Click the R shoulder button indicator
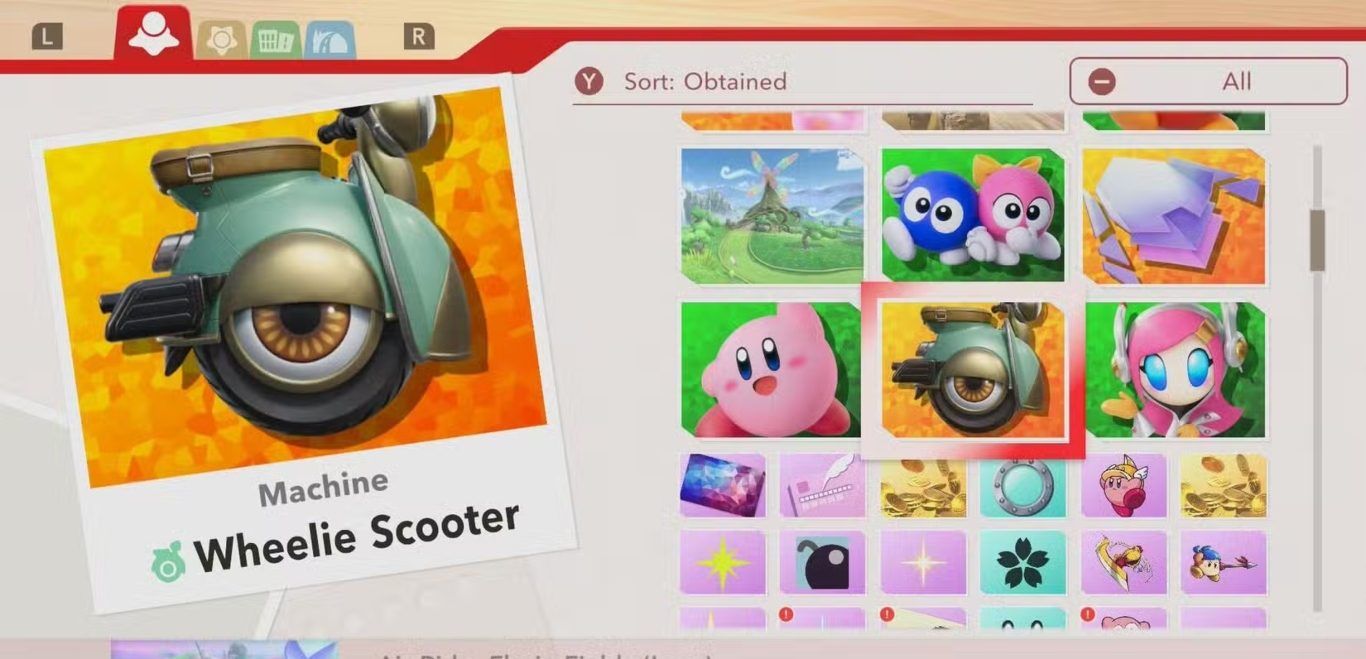The image size is (1366, 659). (419, 37)
